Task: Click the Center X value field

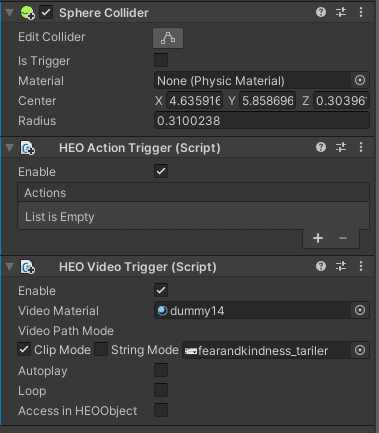Action: click(195, 100)
